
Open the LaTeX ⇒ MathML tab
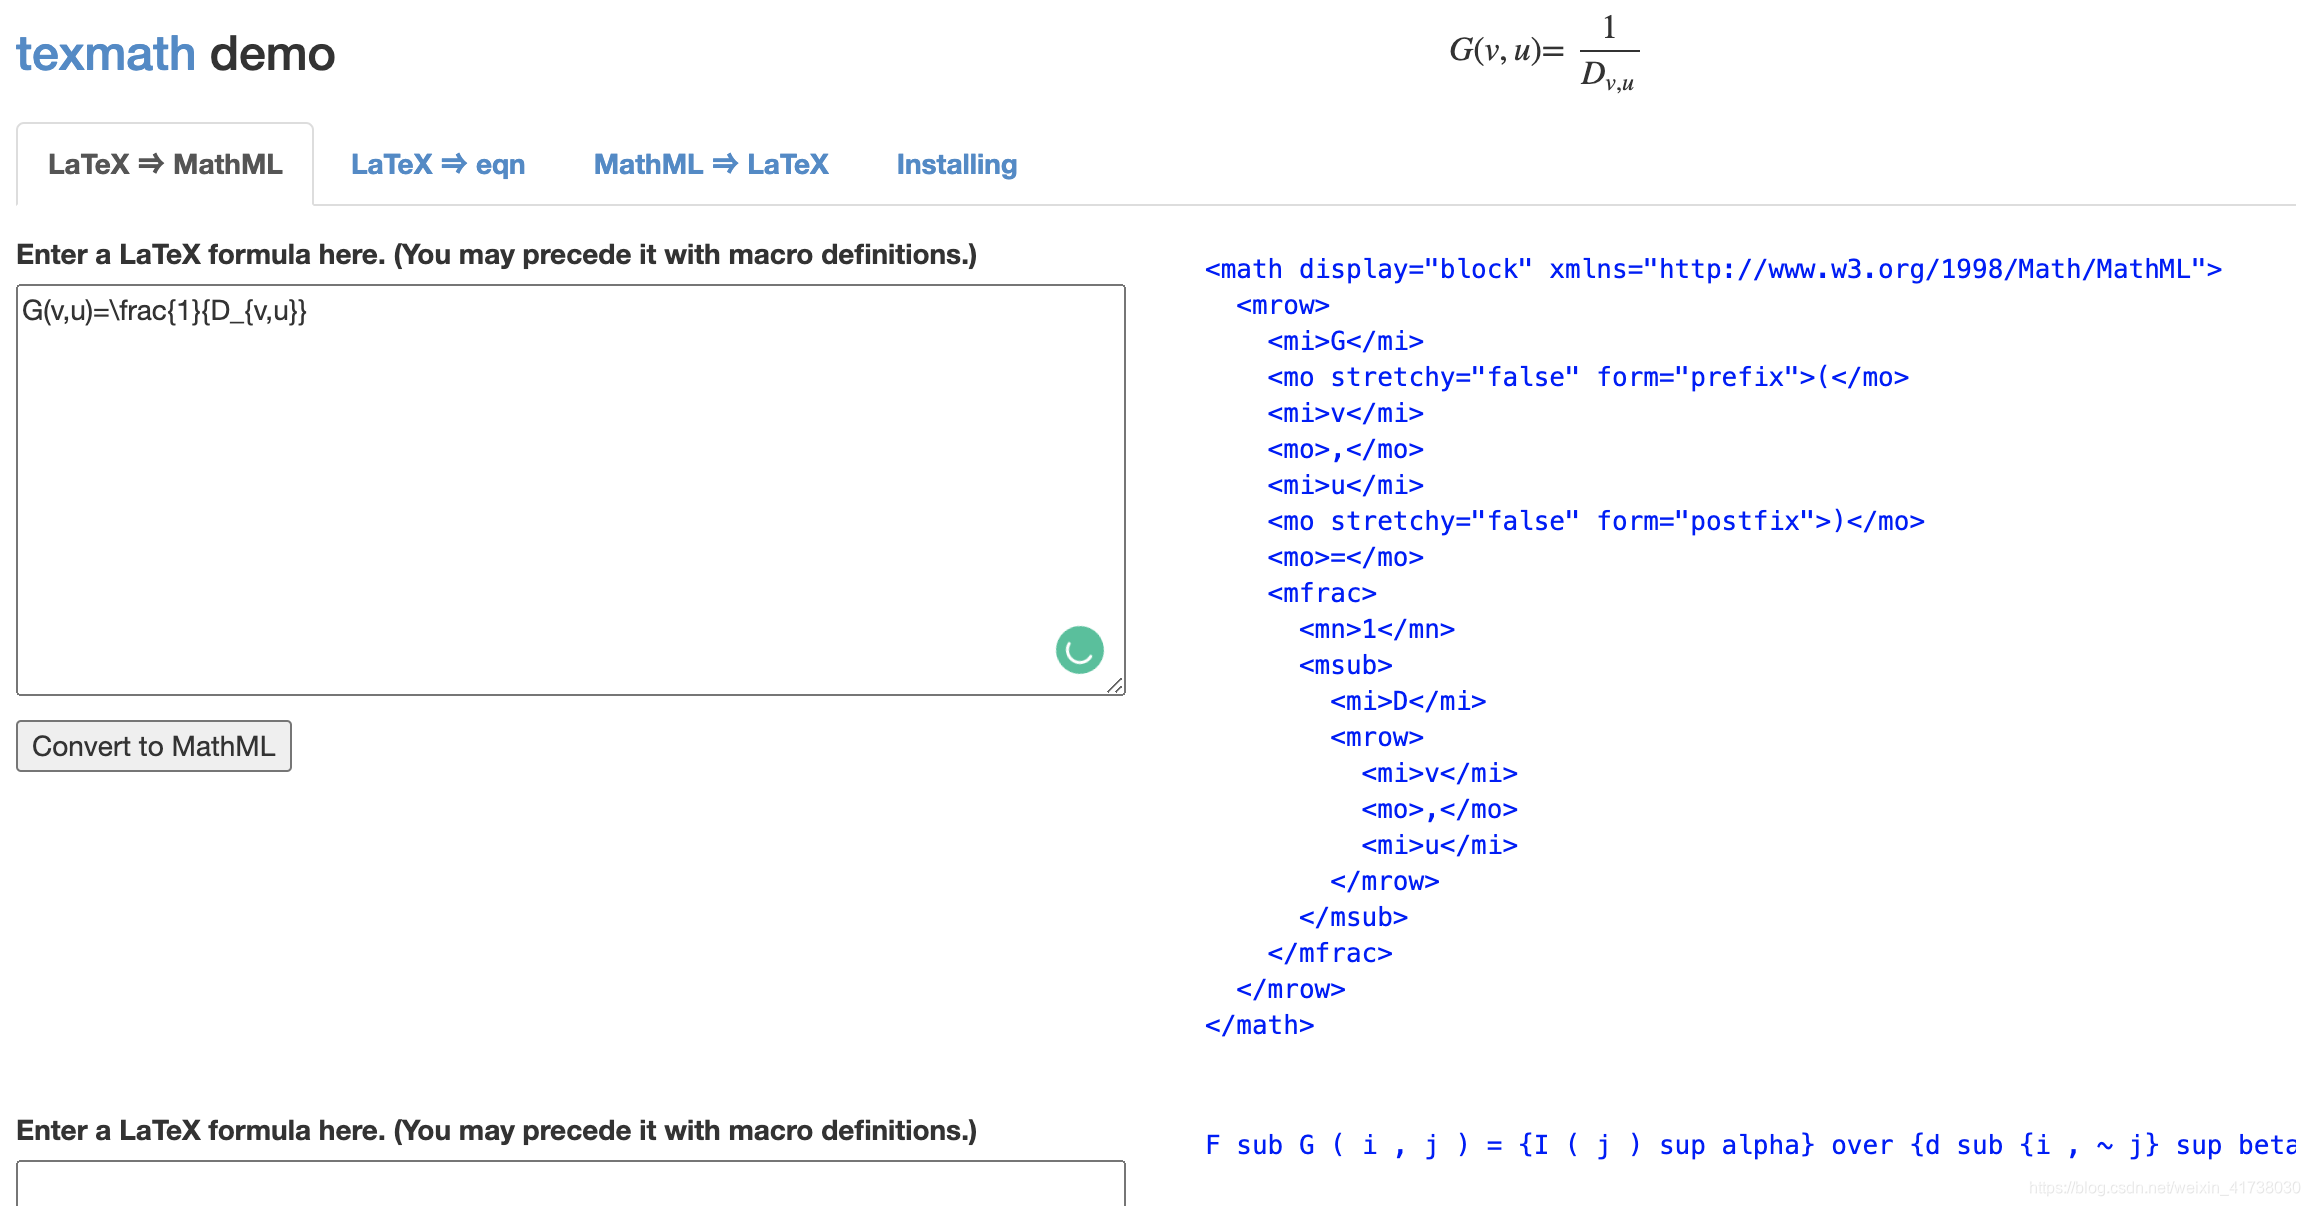tap(165, 164)
